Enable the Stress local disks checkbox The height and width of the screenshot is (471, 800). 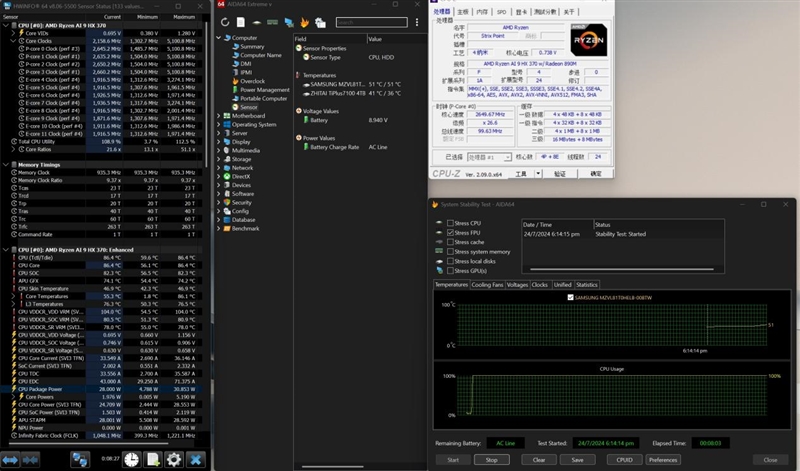point(450,261)
